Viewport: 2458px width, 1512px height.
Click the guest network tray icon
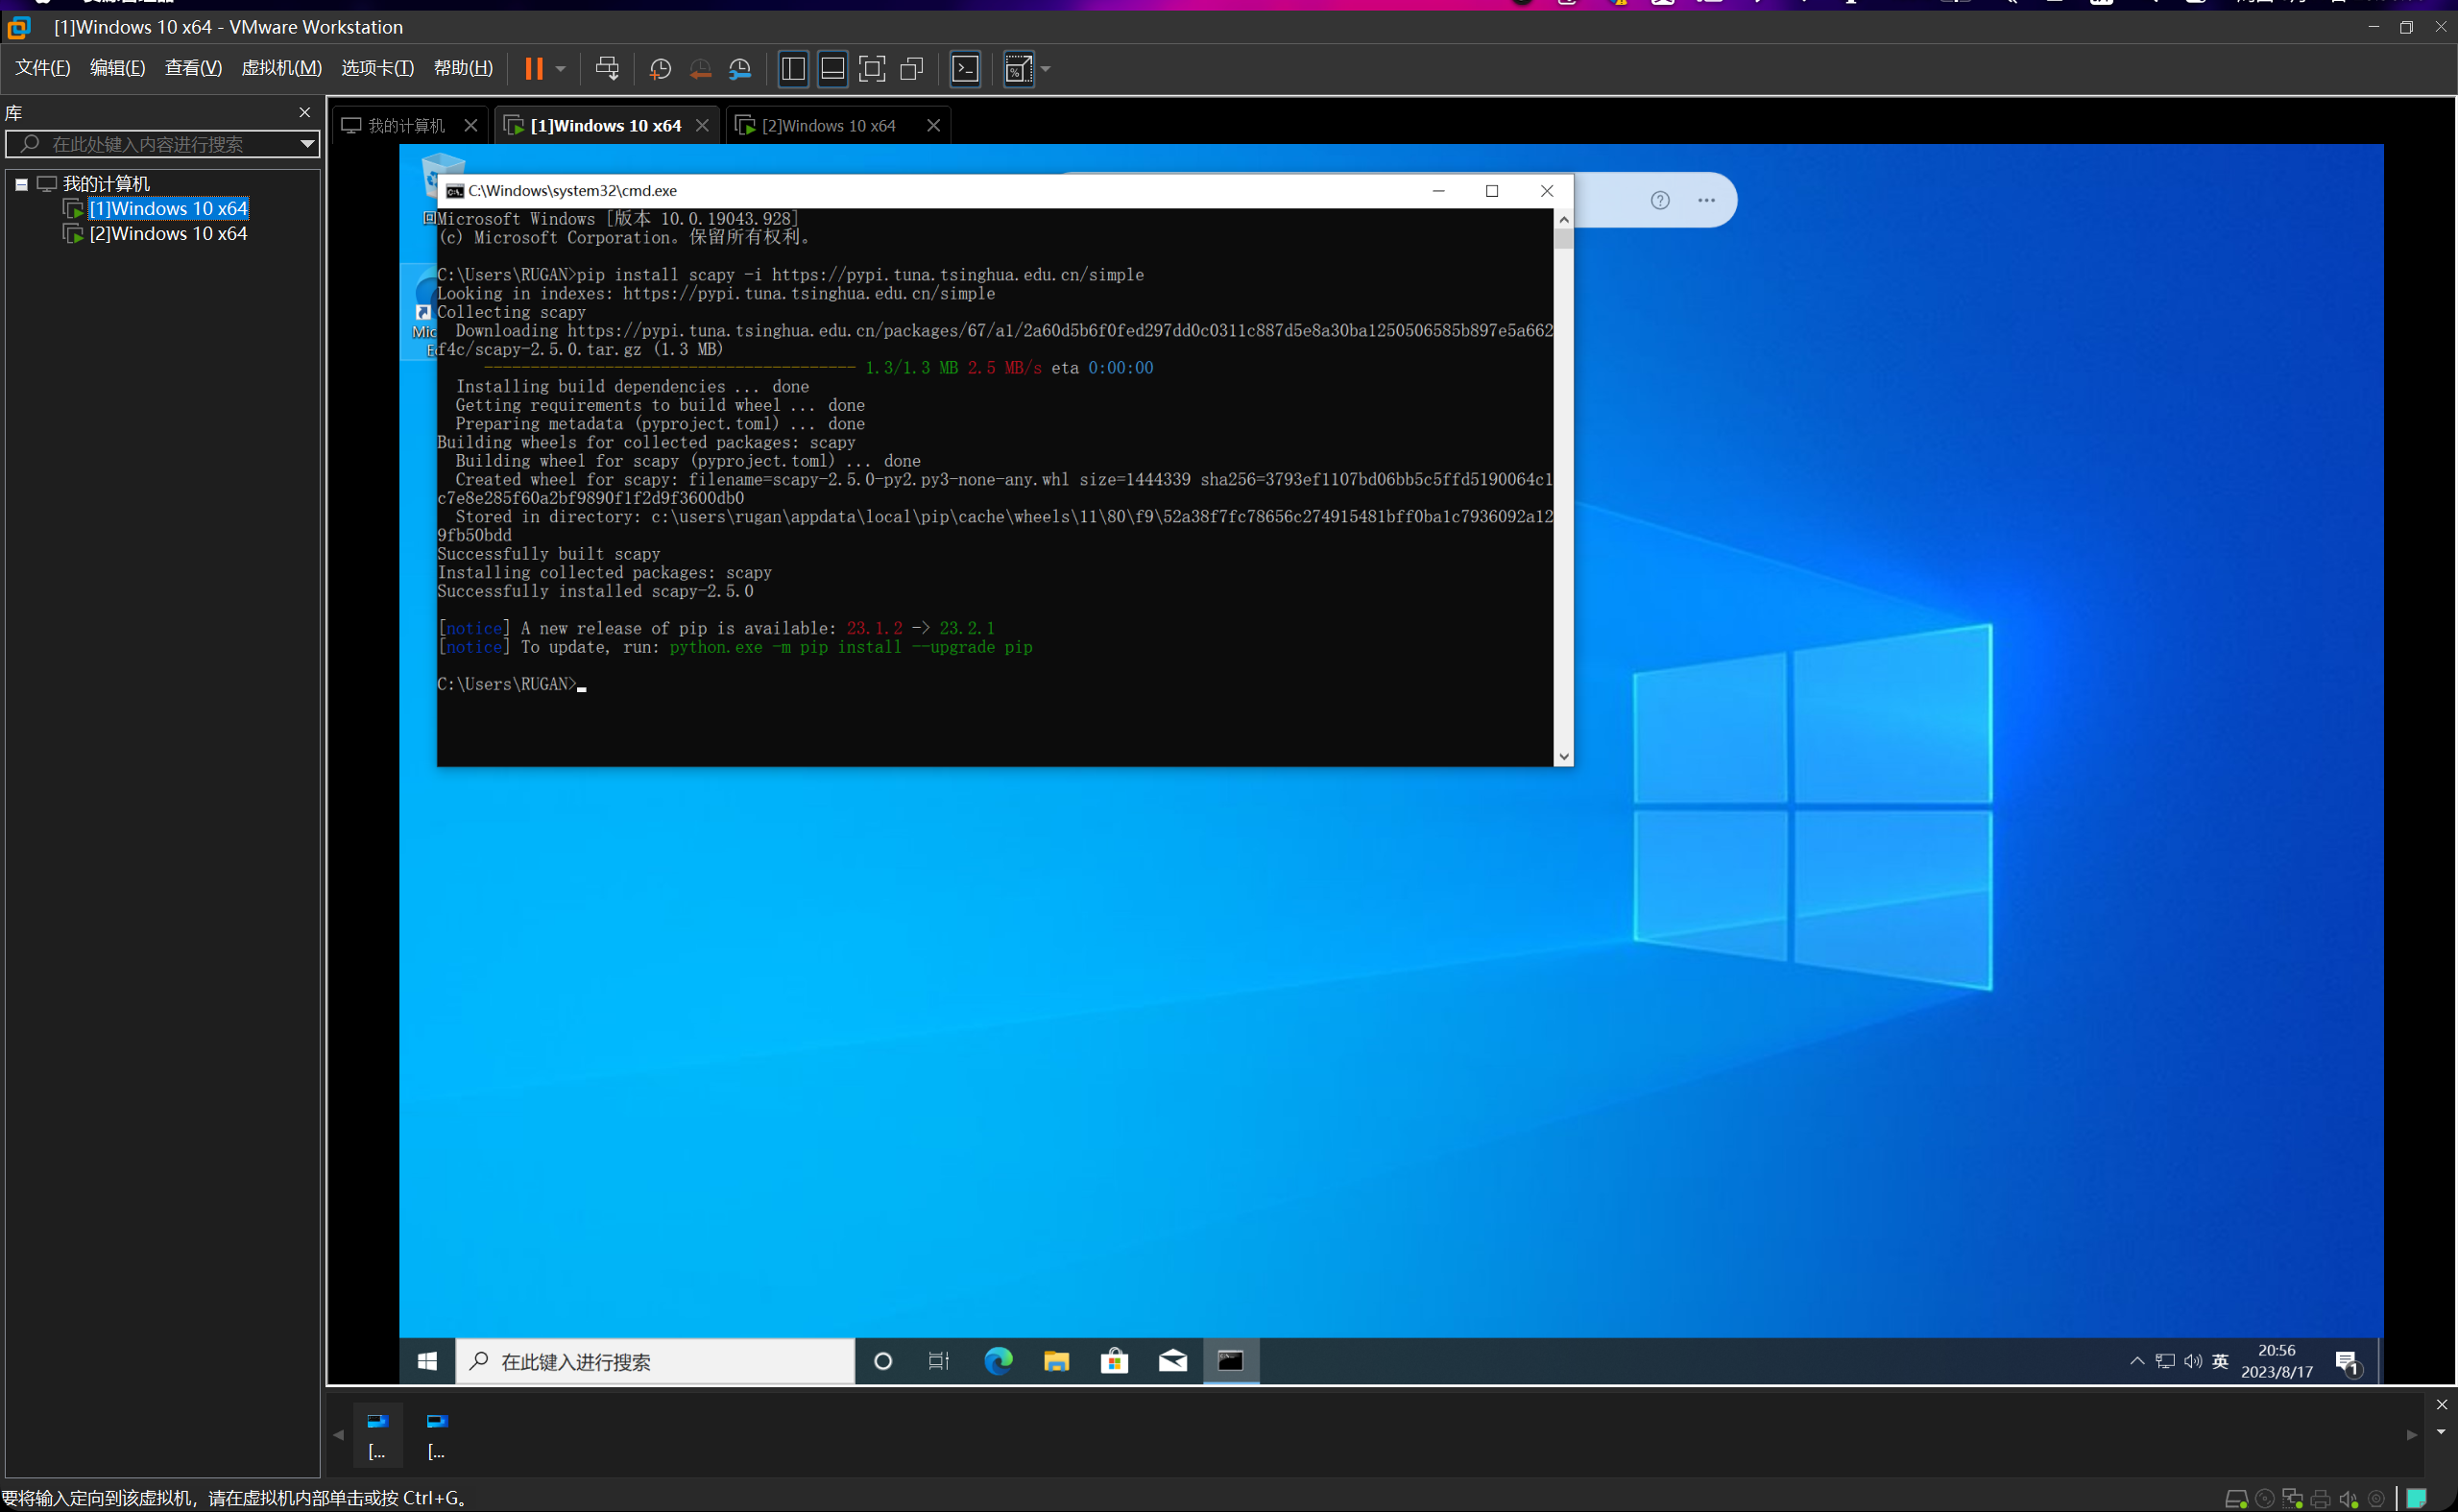pos(2165,1361)
